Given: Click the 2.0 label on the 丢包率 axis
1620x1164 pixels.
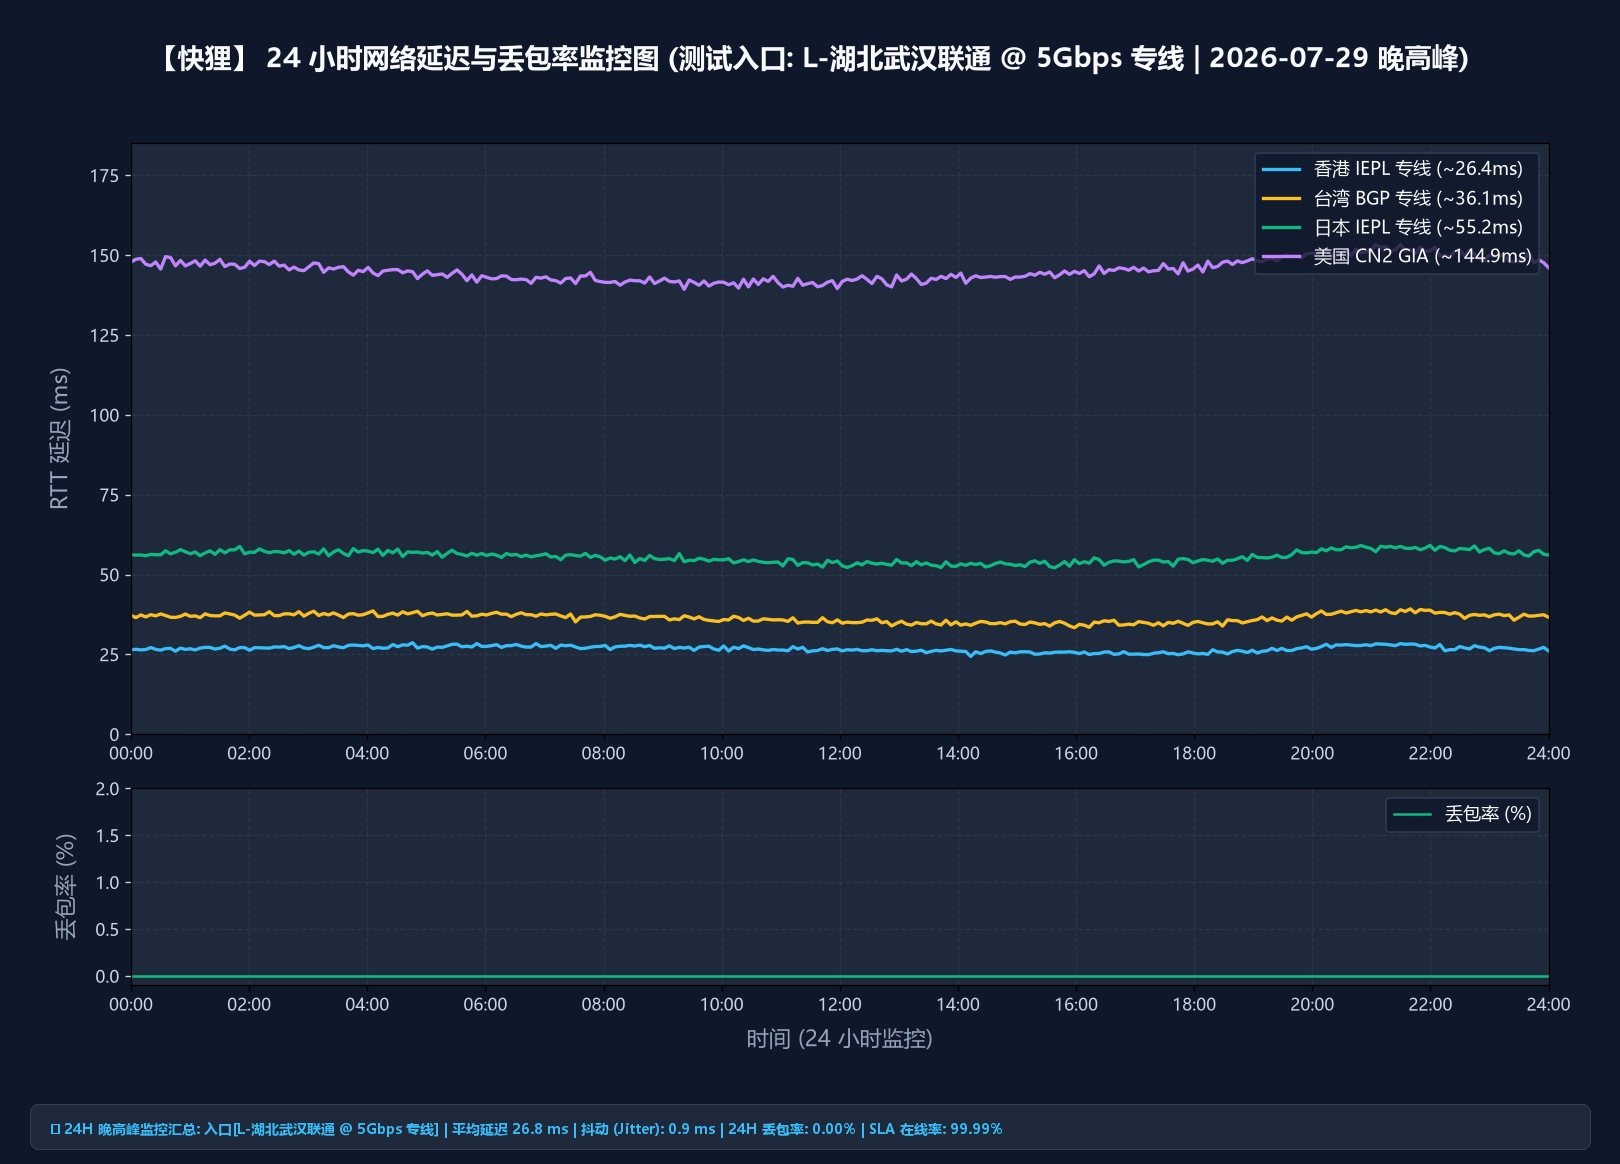Looking at the screenshot, I should point(107,789).
